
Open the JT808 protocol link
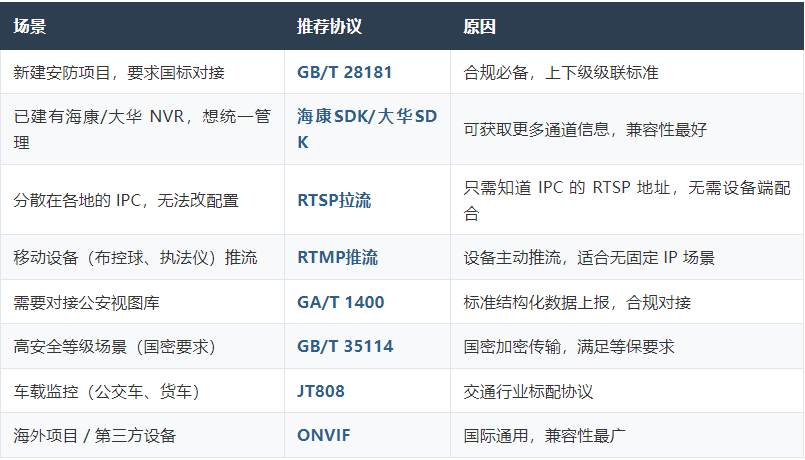click(321, 391)
